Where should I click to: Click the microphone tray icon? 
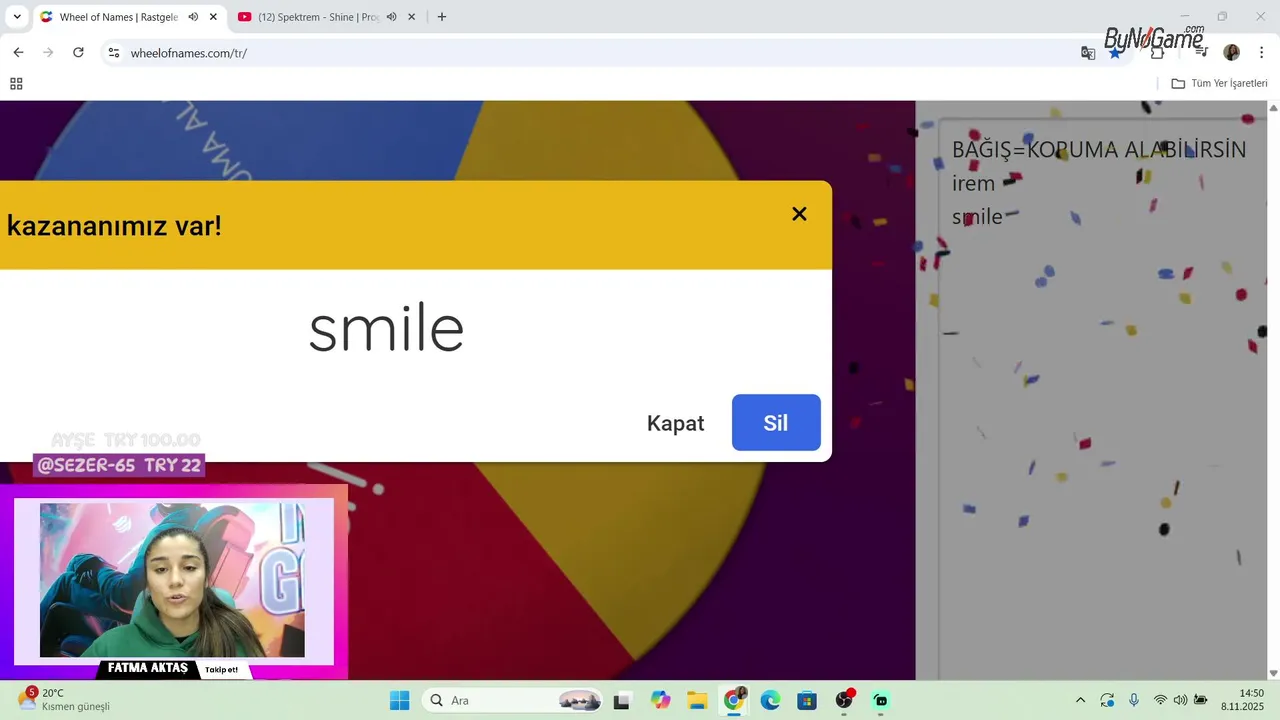1134,700
